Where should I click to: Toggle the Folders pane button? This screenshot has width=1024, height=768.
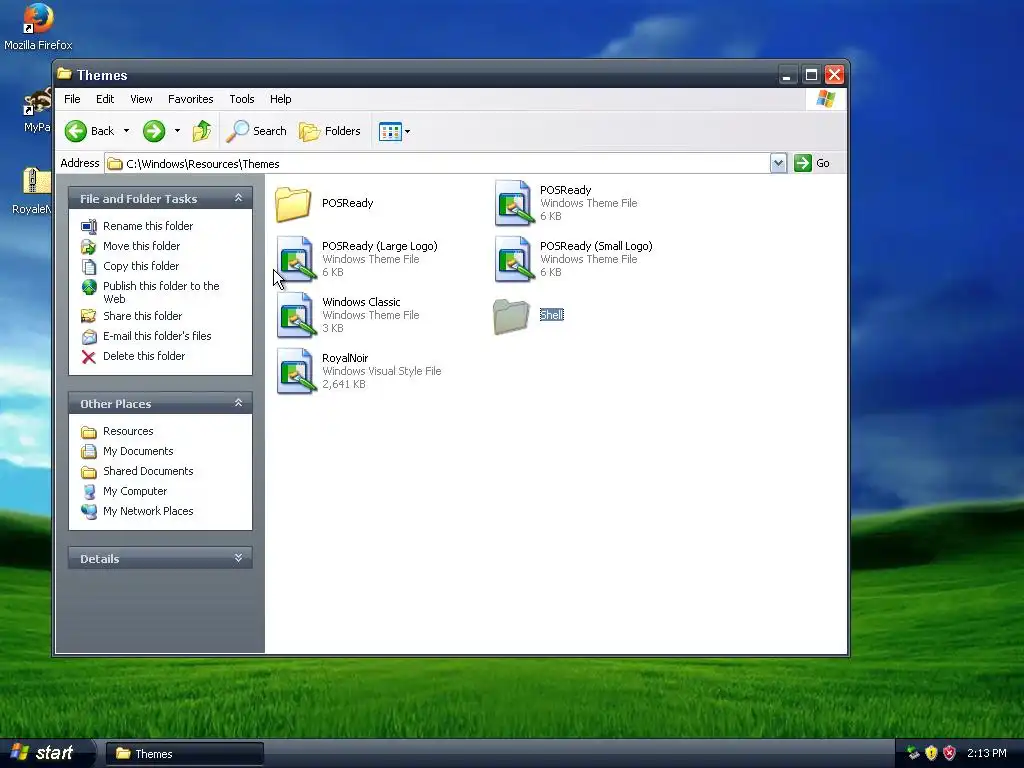click(x=330, y=131)
